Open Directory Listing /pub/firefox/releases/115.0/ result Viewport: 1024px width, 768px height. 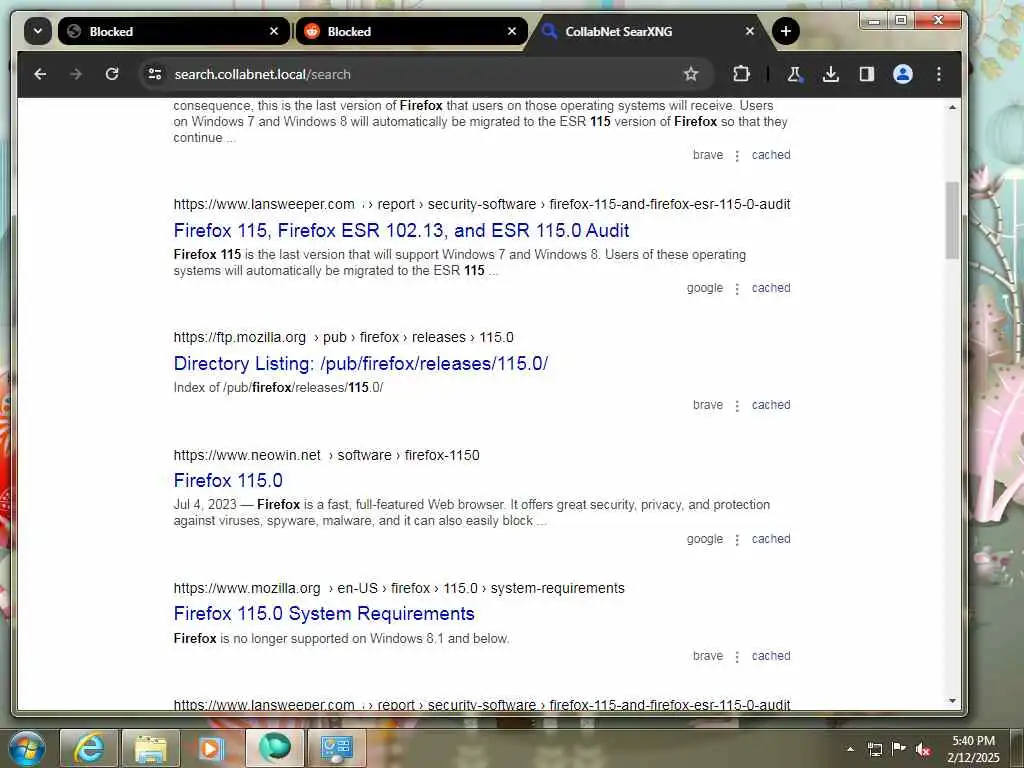[360, 364]
